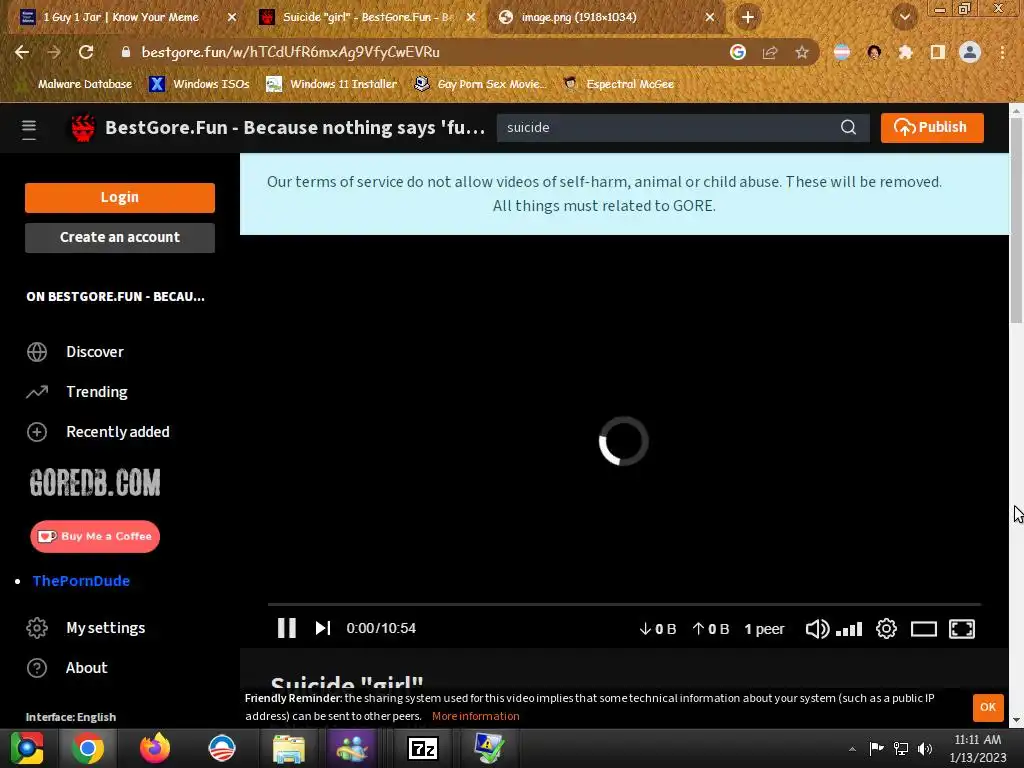Screen dimensions: 1024x768
Task: Adjust the volume level bars
Action: [849, 629]
